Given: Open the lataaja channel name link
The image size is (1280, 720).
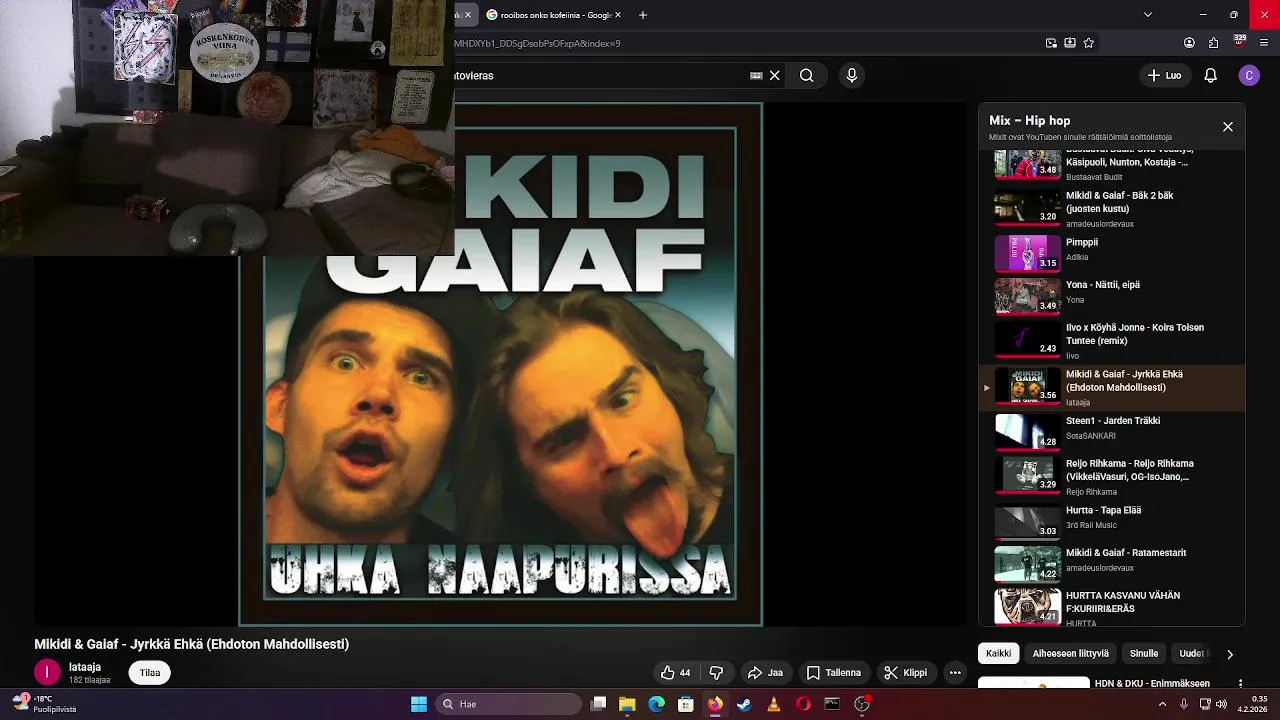Looking at the screenshot, I should pyautogui.click(x=85, y=667).
